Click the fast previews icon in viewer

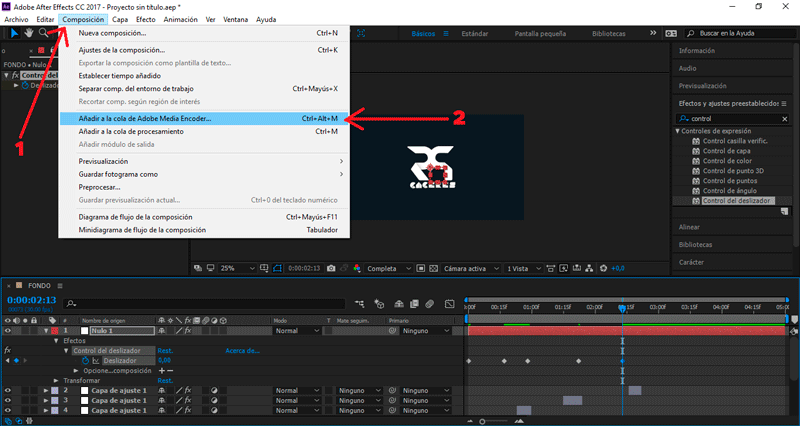click(x=563, y=268)
